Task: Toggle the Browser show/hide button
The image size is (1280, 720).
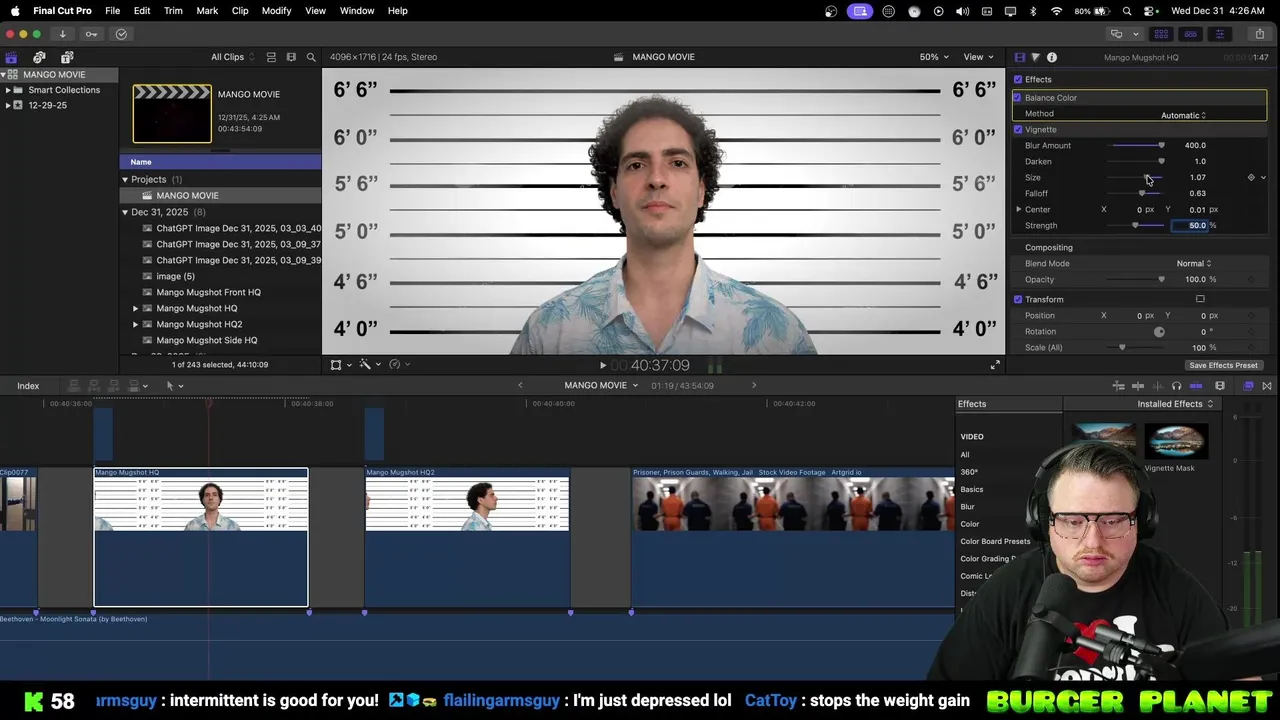Action: 1161,34
